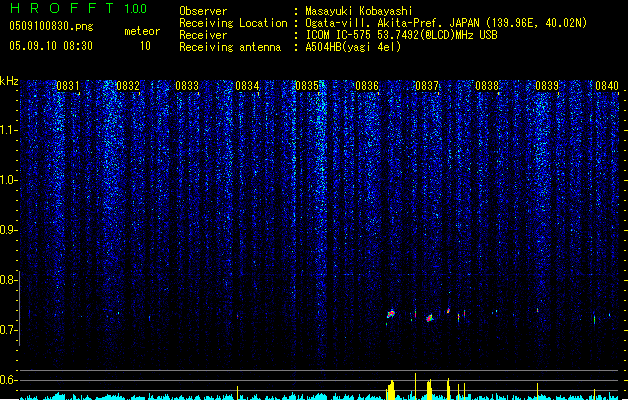The height and width of the screenshot is (400, 629).
Task: Click the bright meteor echo just after 0836
Action: pos(391,314)
